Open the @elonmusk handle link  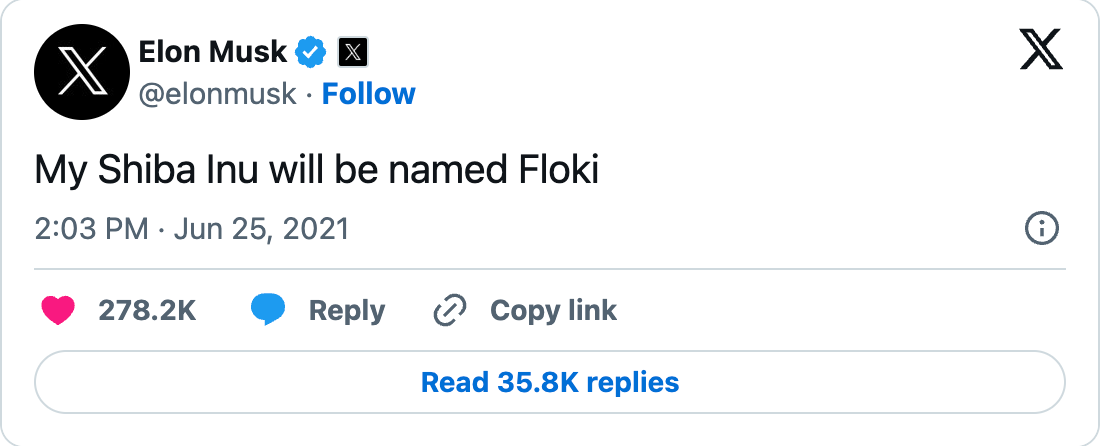(x=218, y=94)
